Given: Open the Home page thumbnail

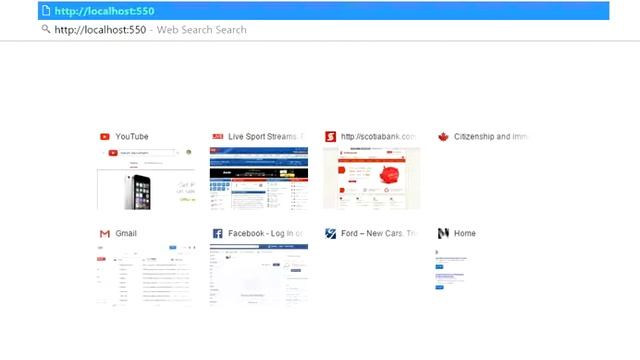Looking at the screenshot, I should coord(451,269).
